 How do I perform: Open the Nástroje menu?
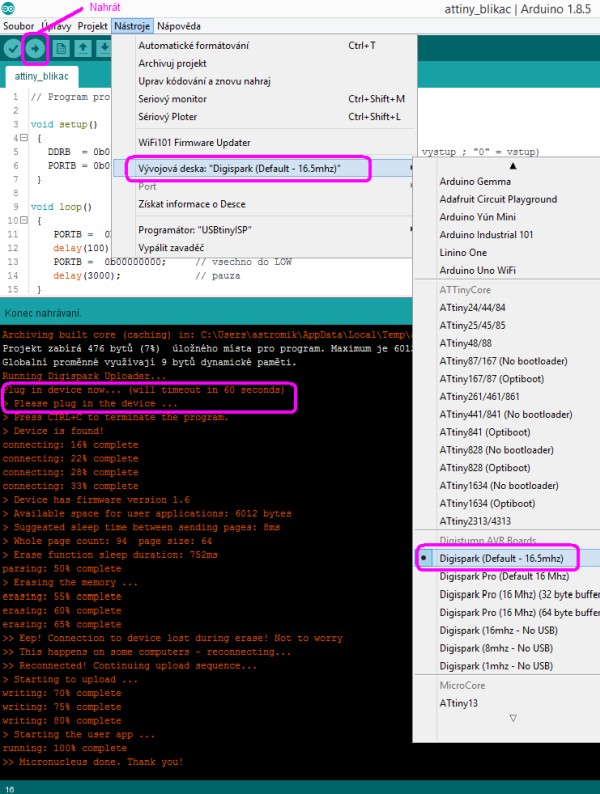point(132,26)
